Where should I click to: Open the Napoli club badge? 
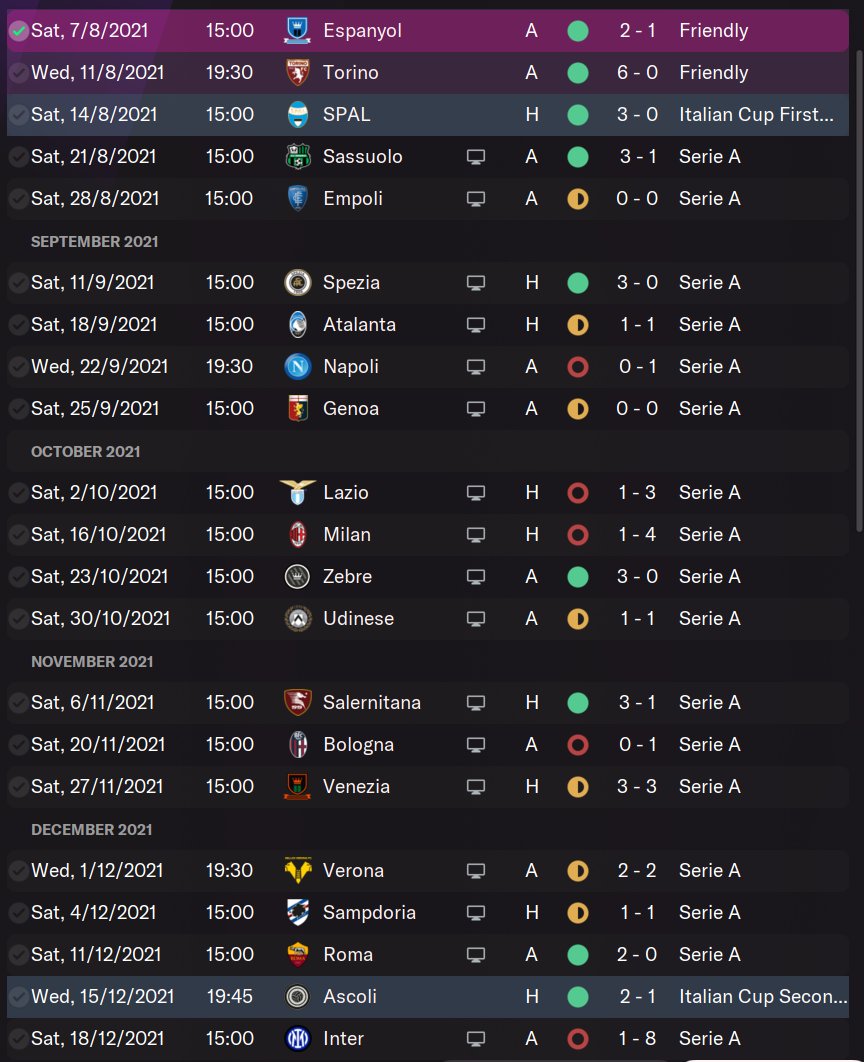tap(297, 367)
